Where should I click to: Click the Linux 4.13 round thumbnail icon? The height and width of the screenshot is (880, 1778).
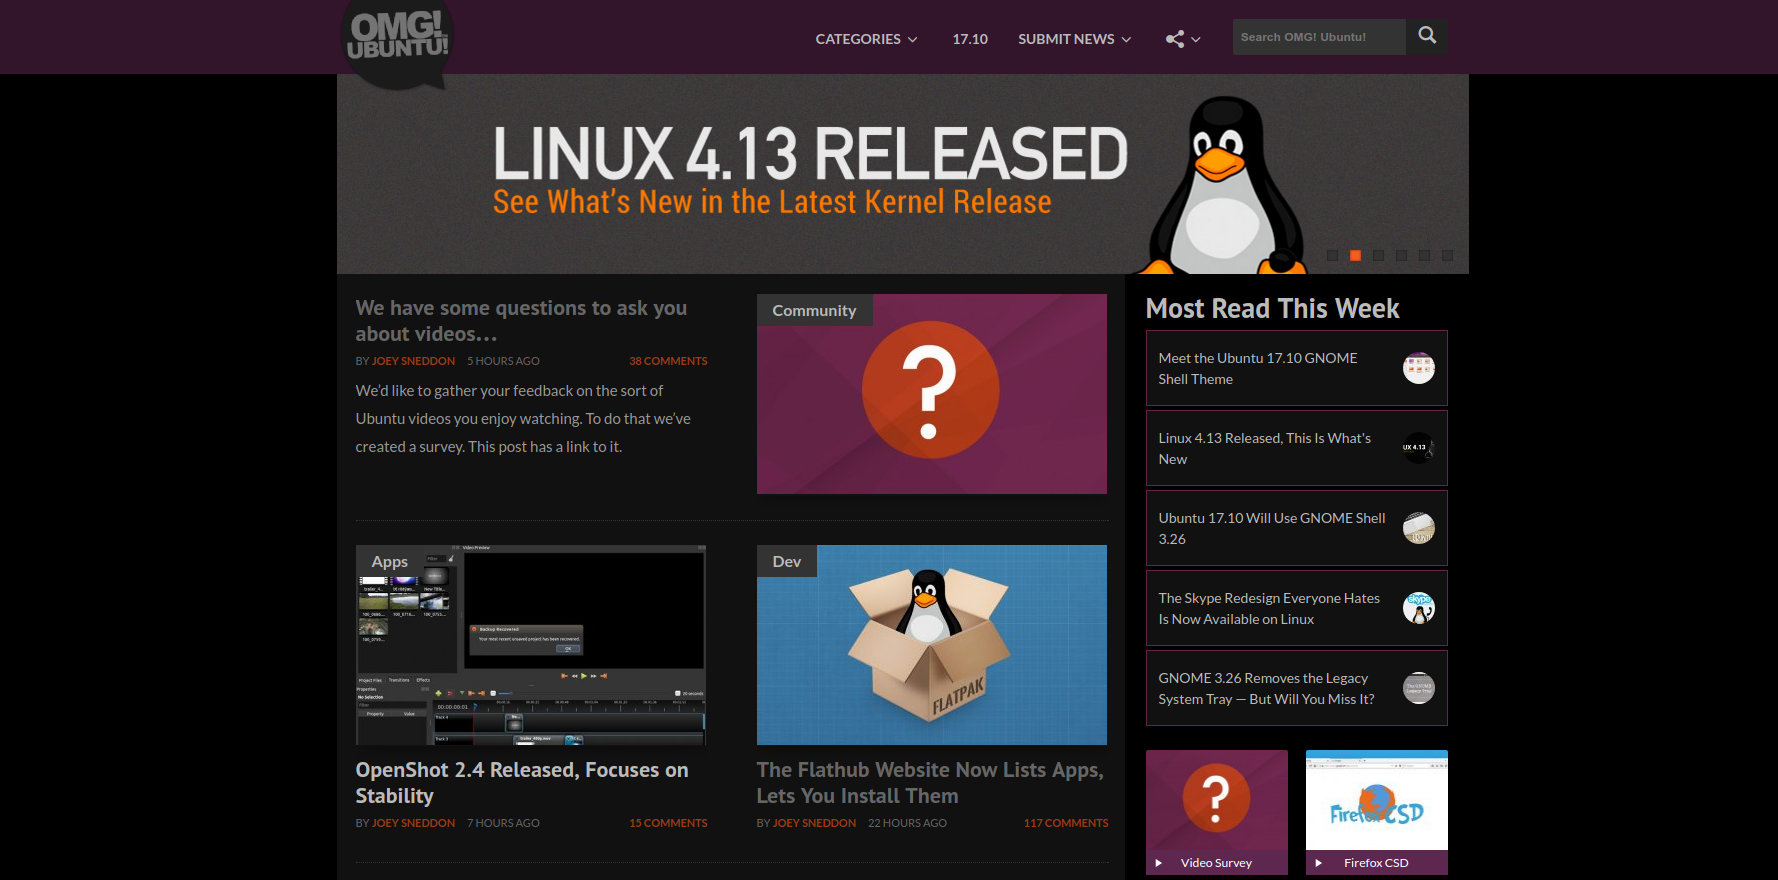pos(1418,448)
